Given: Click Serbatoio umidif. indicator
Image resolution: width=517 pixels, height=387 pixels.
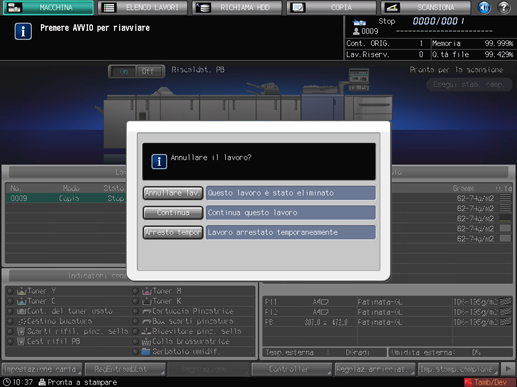Looking at the screenshot, I should tap(176, 352).
